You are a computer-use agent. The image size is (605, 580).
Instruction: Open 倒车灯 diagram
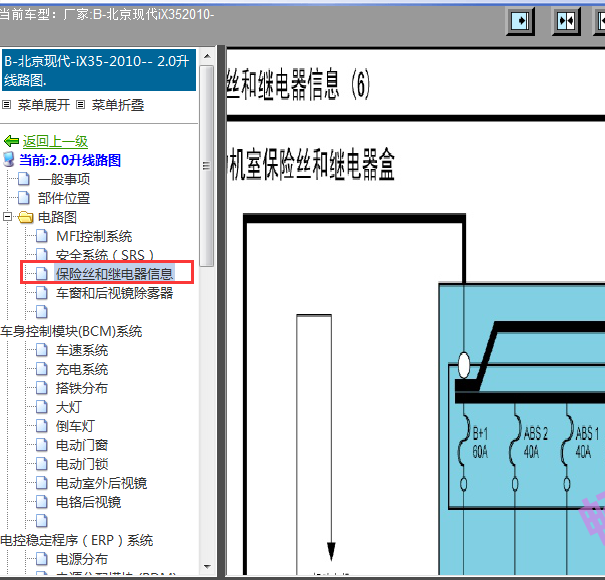tap(75, 426)
